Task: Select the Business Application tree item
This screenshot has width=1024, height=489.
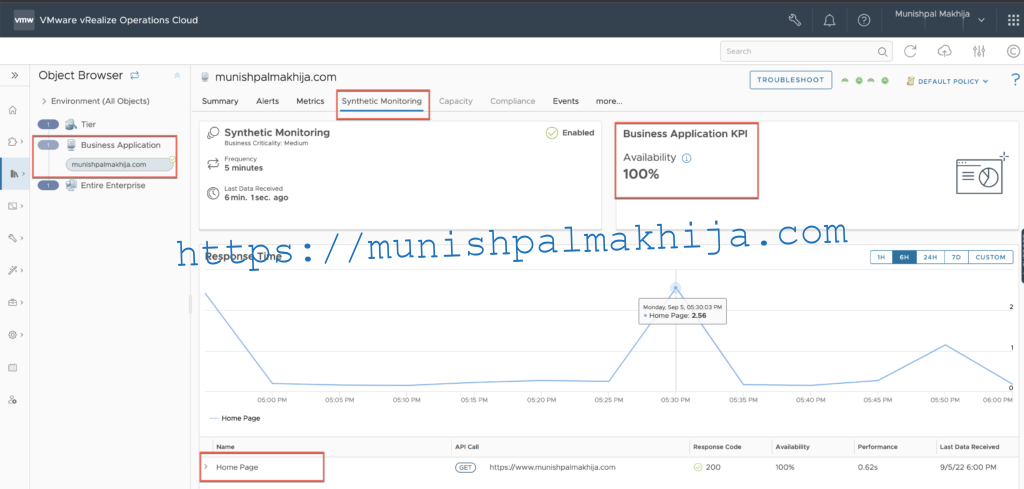Action: point(120,145)
